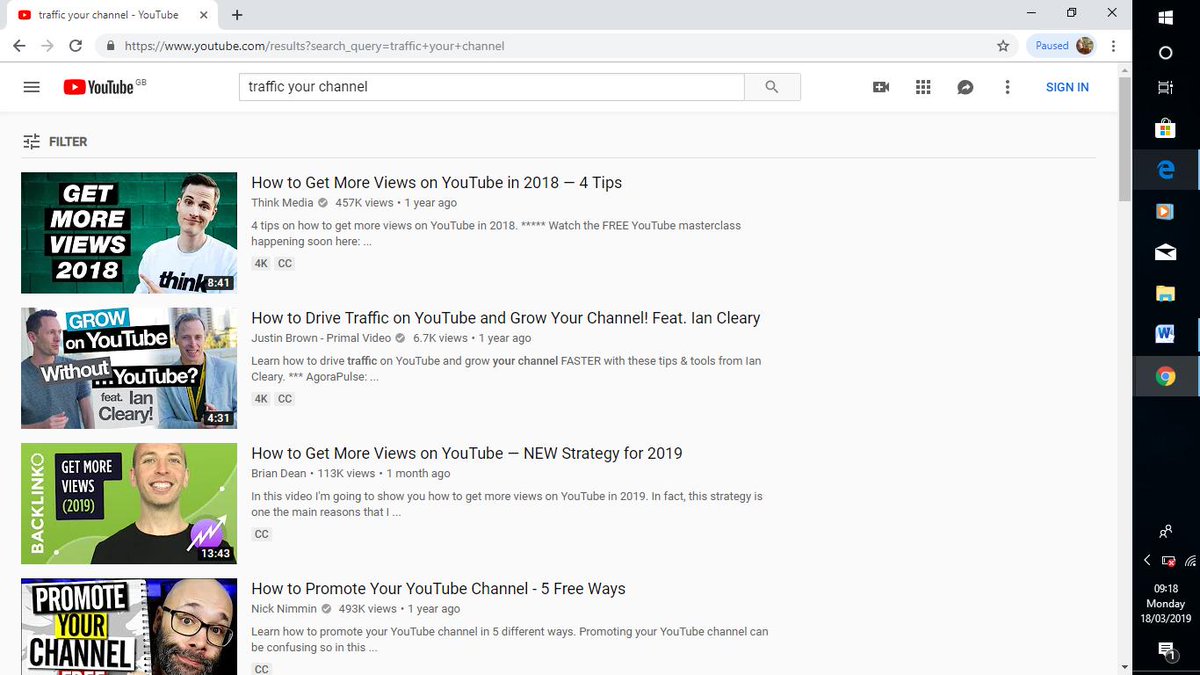Click '493K views' text

367,608
